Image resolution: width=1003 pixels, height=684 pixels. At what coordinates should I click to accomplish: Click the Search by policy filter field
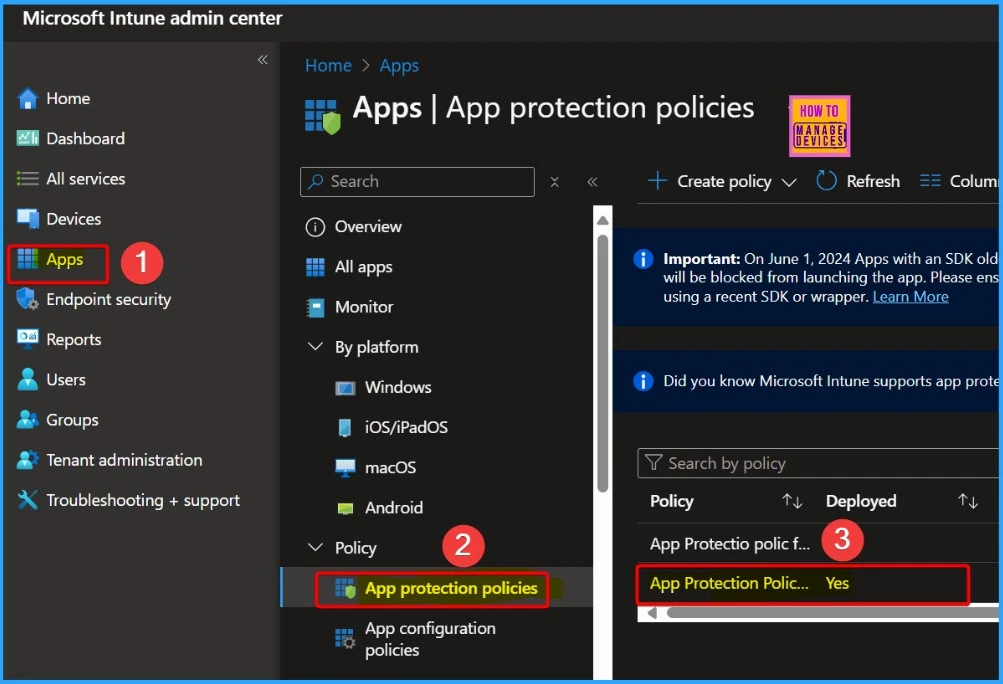pyautogui.click(x=818, y=463)
